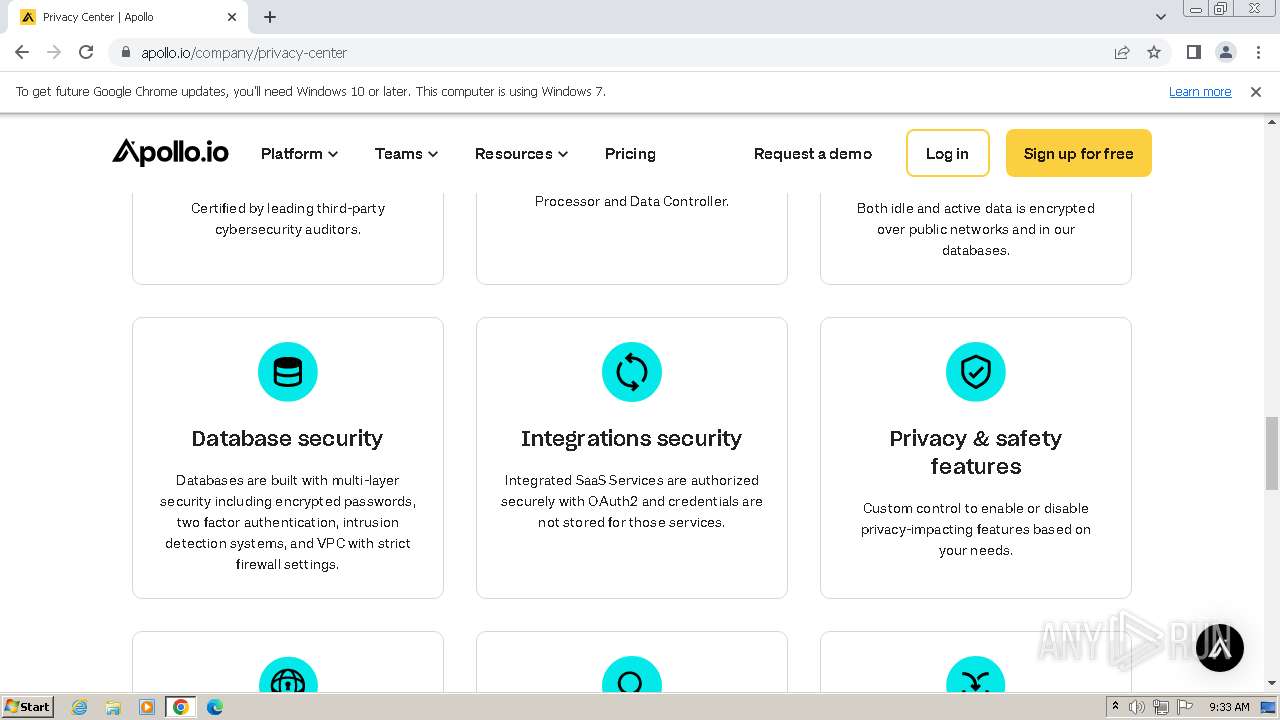
Task: Click the Chrome taskbar icon
Action: tap(181, 707)
